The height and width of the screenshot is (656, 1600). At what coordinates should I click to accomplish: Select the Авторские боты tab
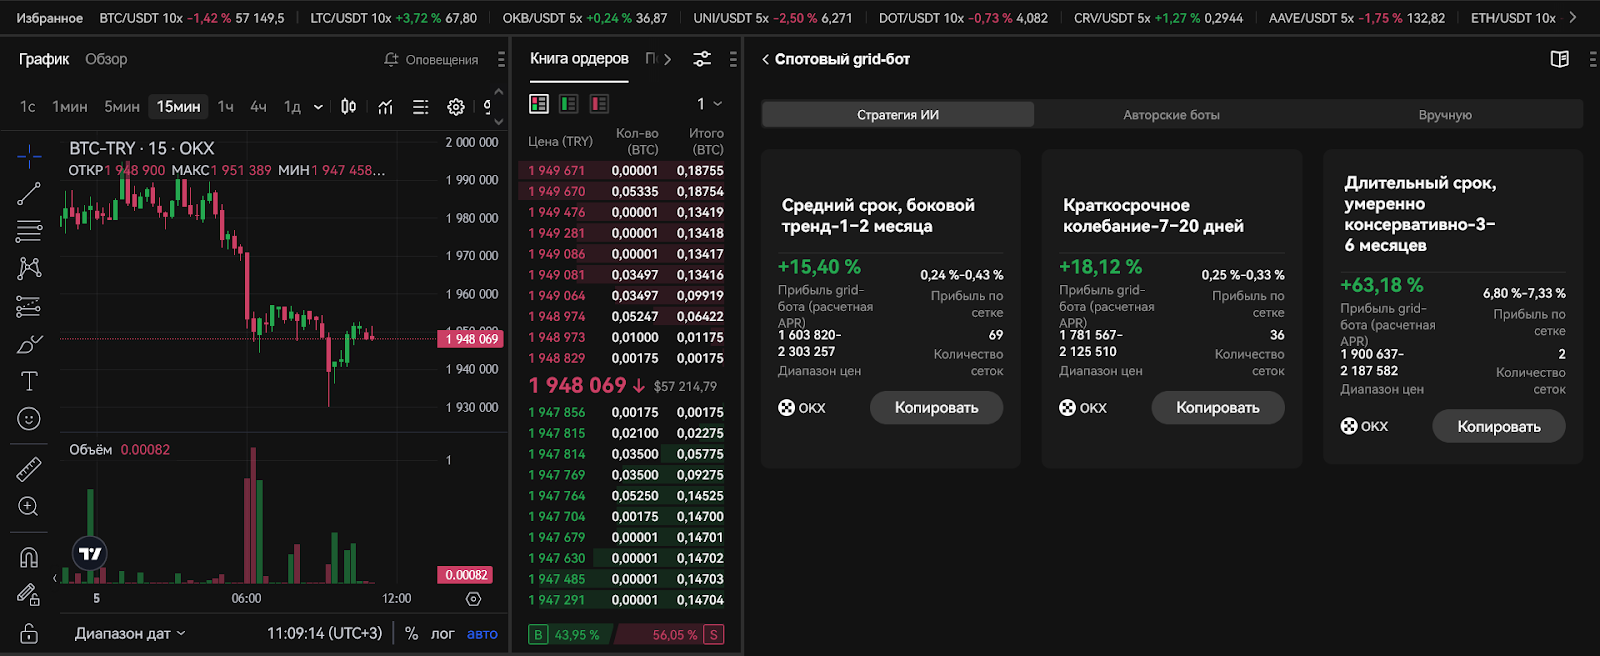tap(1171, 115)
